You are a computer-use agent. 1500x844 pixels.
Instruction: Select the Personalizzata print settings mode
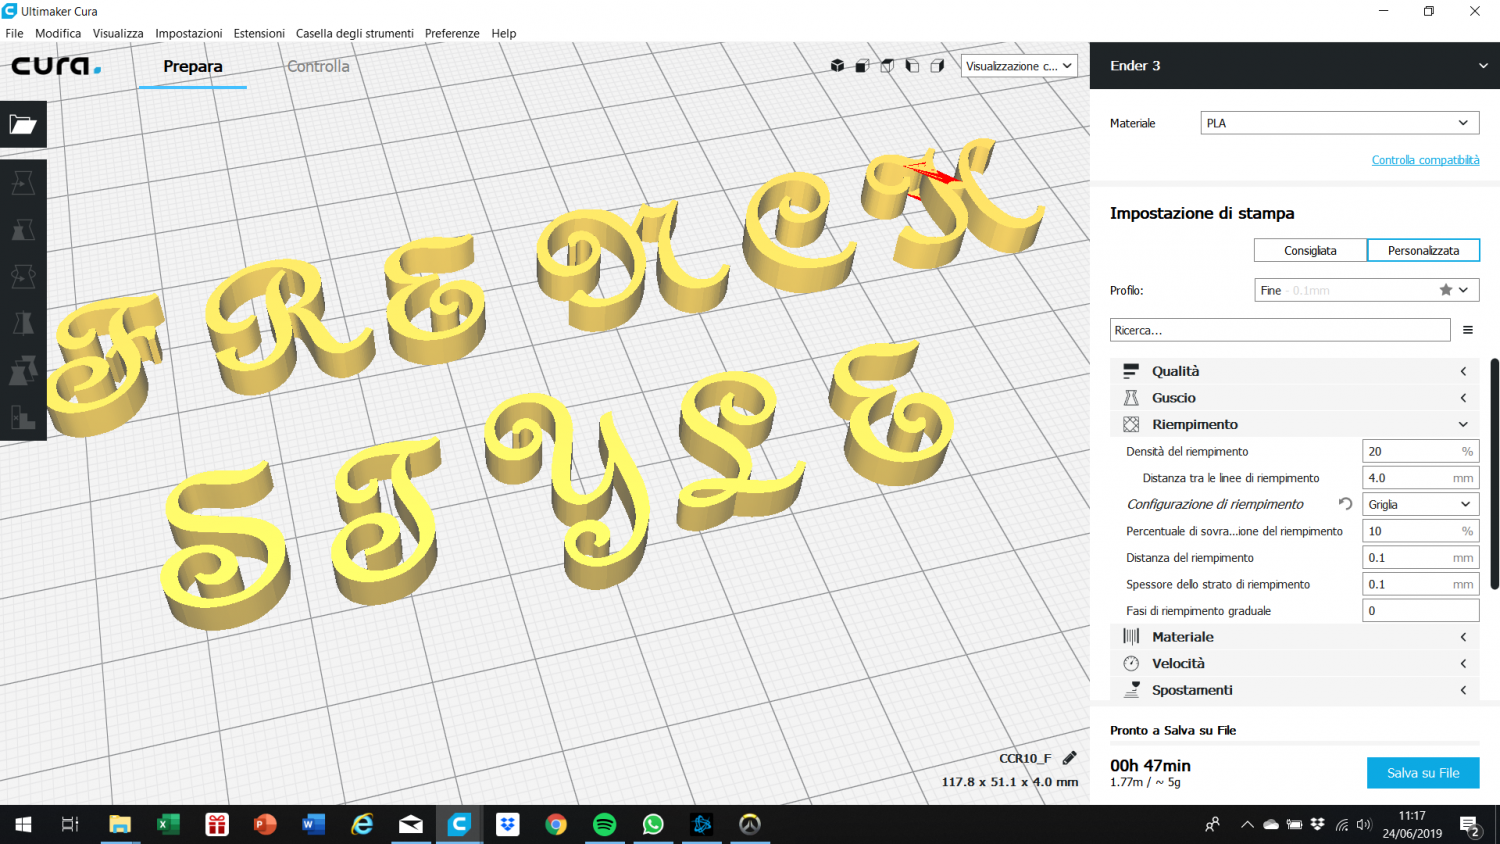click(x=1423, y=250)
